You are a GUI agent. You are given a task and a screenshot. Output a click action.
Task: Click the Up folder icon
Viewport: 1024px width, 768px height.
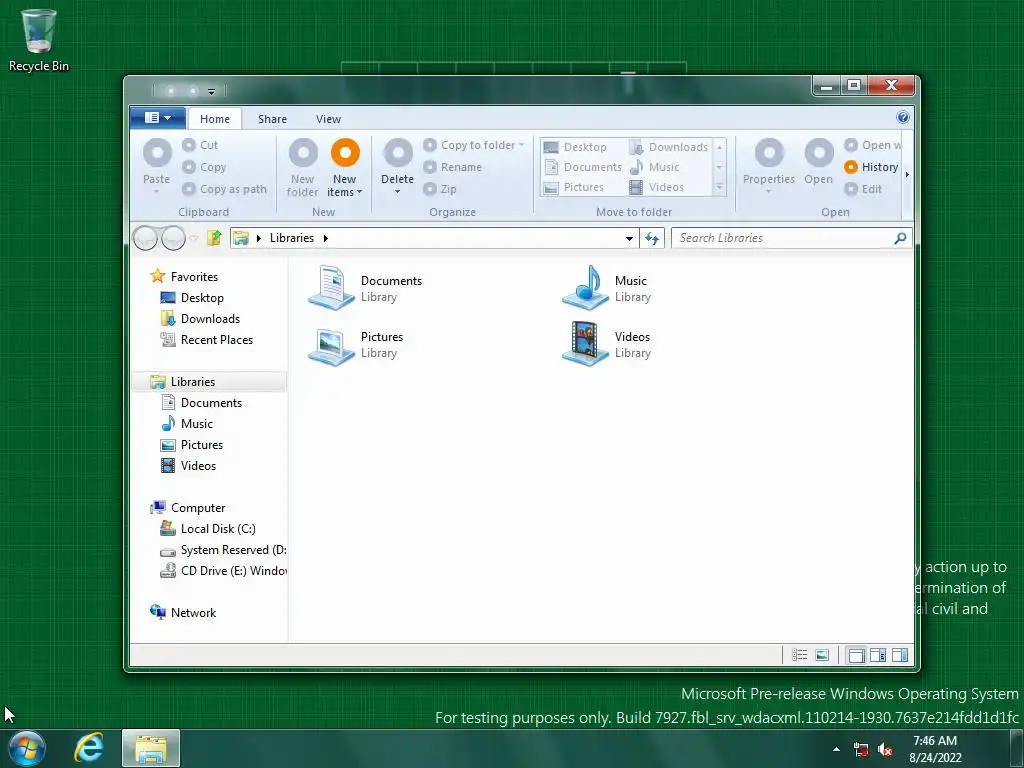tap(214, 238)
